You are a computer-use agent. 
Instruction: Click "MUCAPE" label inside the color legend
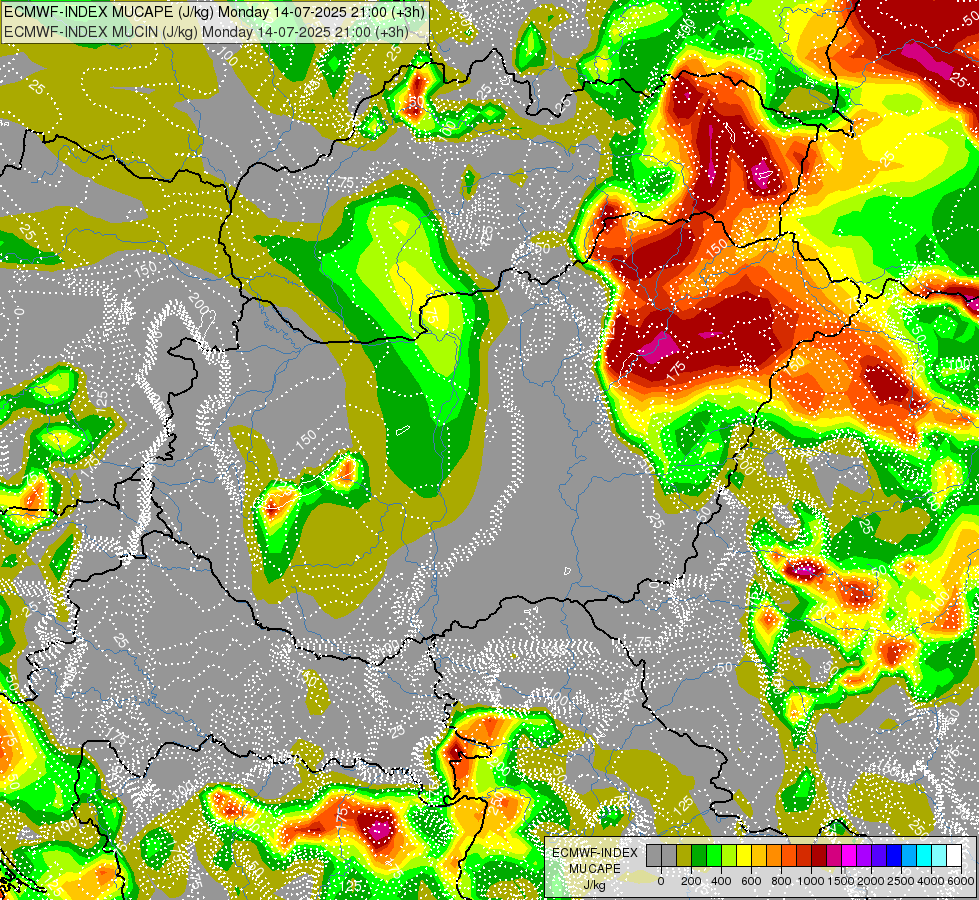tap(594, 869)
